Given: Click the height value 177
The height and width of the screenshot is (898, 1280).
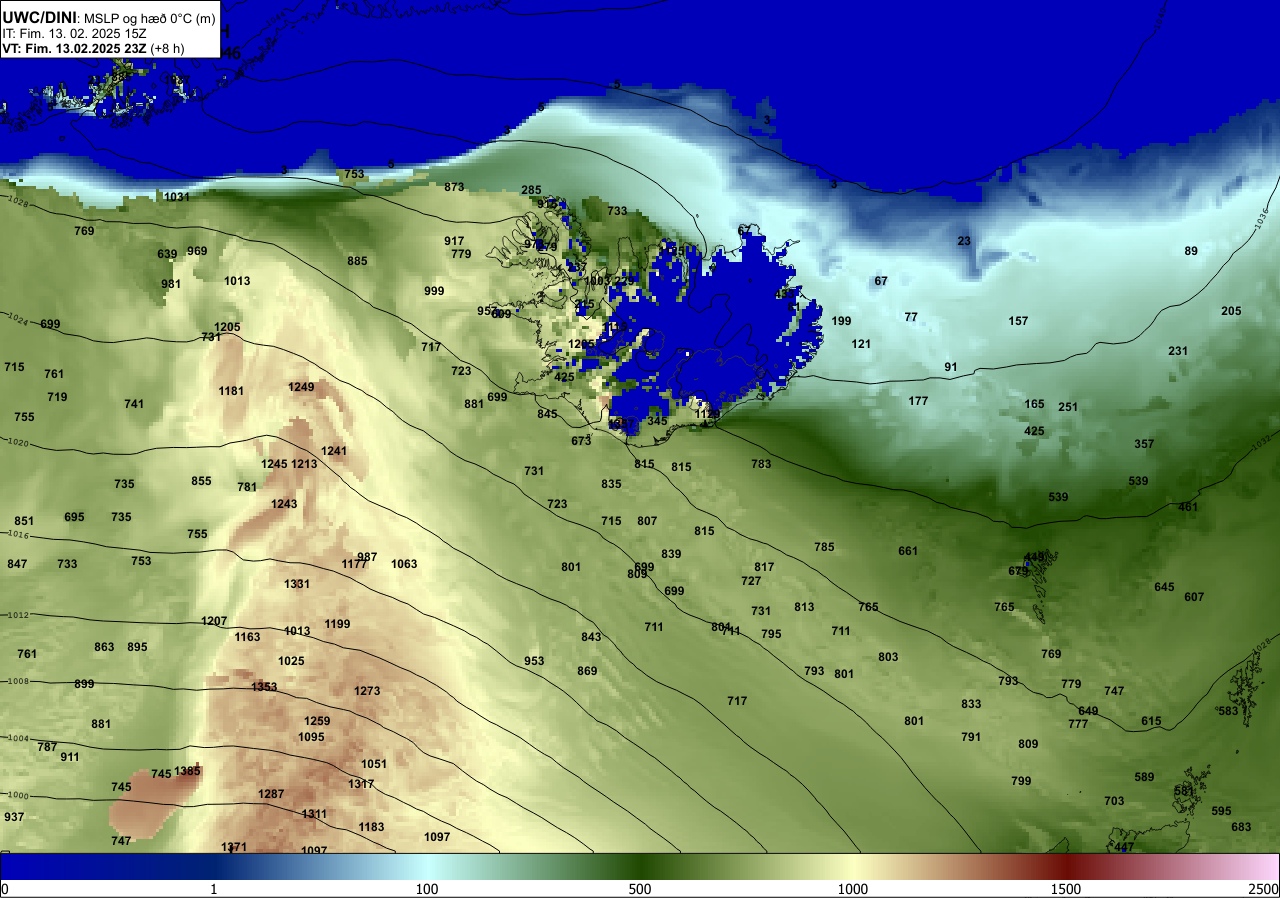Looking at the screenshot, I should [x=918, y=401].
